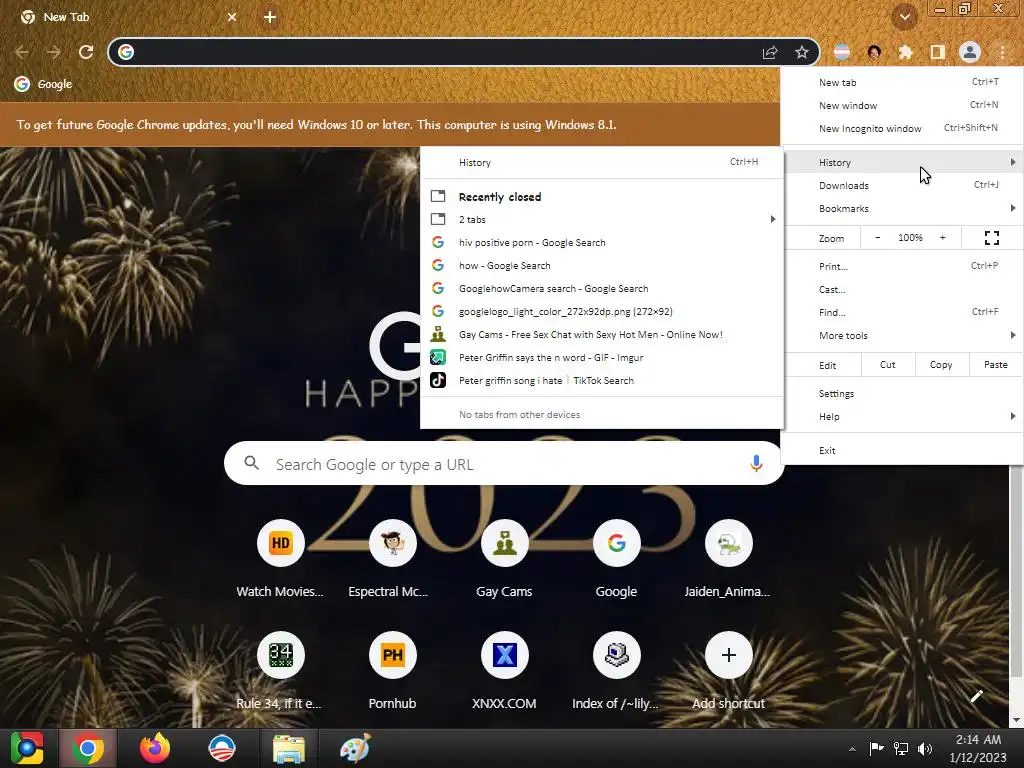This screenshot has width=1024, height=768.
Task: Select New Incognito window
Action: [902, 128]
